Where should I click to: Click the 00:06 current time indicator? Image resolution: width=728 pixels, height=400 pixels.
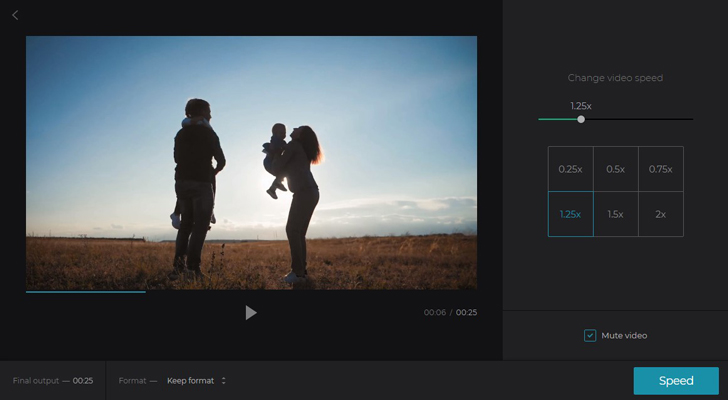(434, 313)
